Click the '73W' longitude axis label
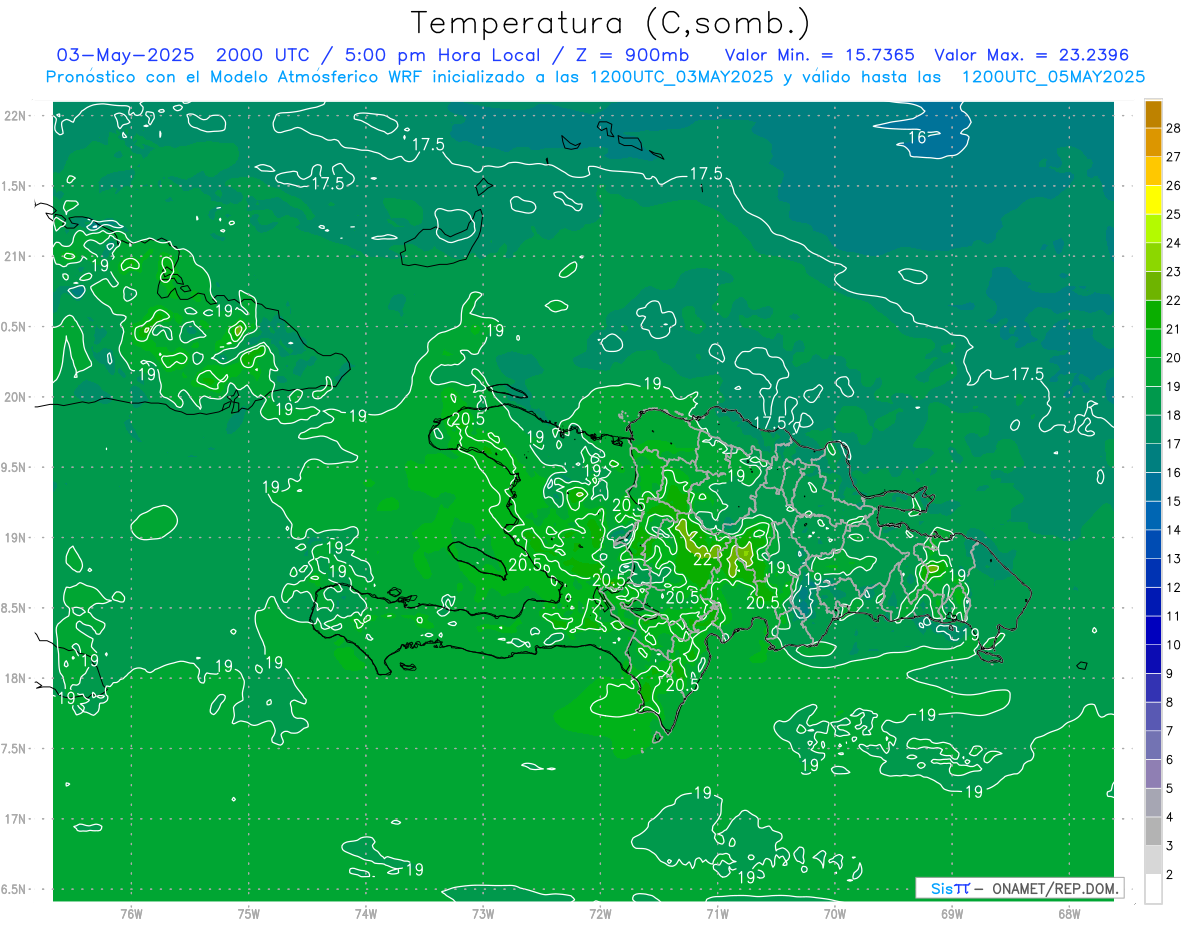 (483, 914)
